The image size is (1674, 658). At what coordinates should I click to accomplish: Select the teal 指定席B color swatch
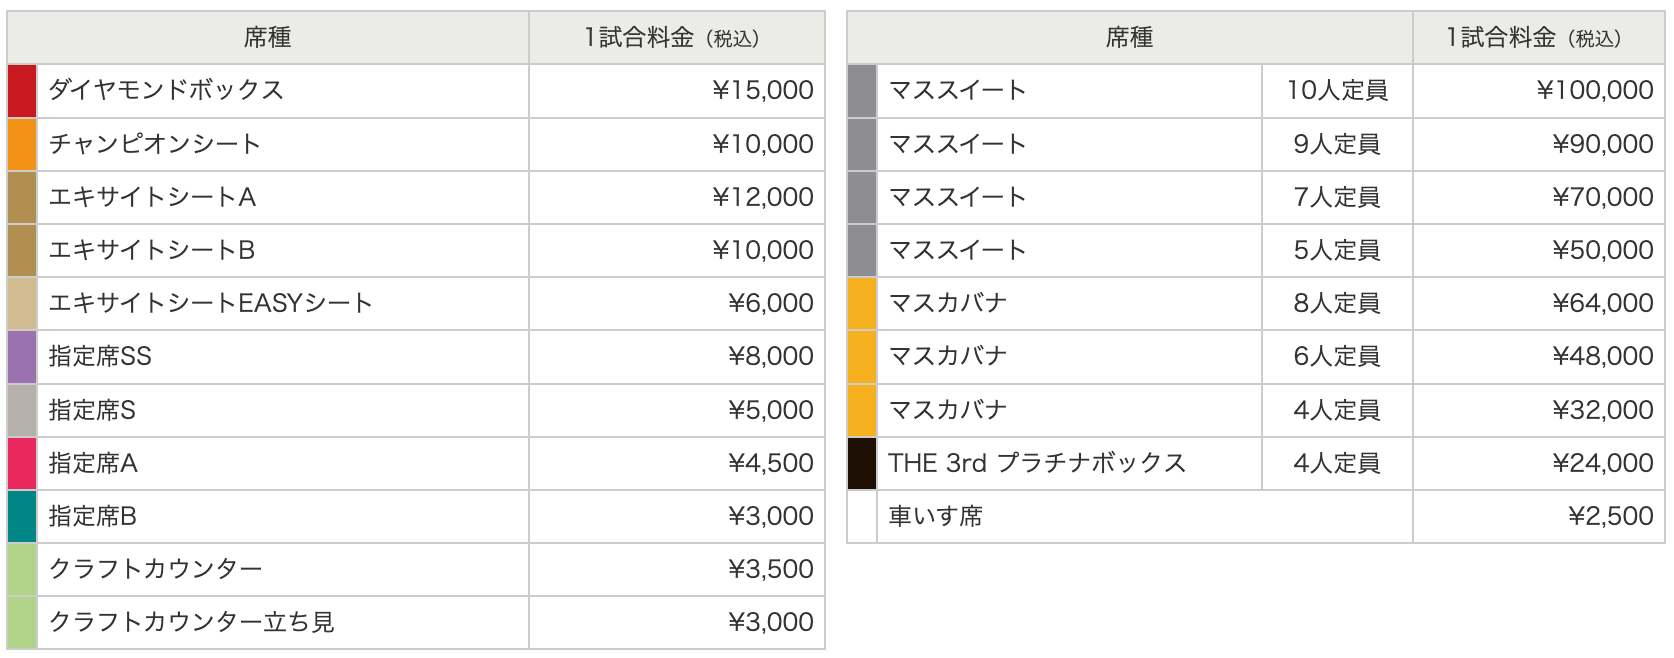(x=22, y=516)
